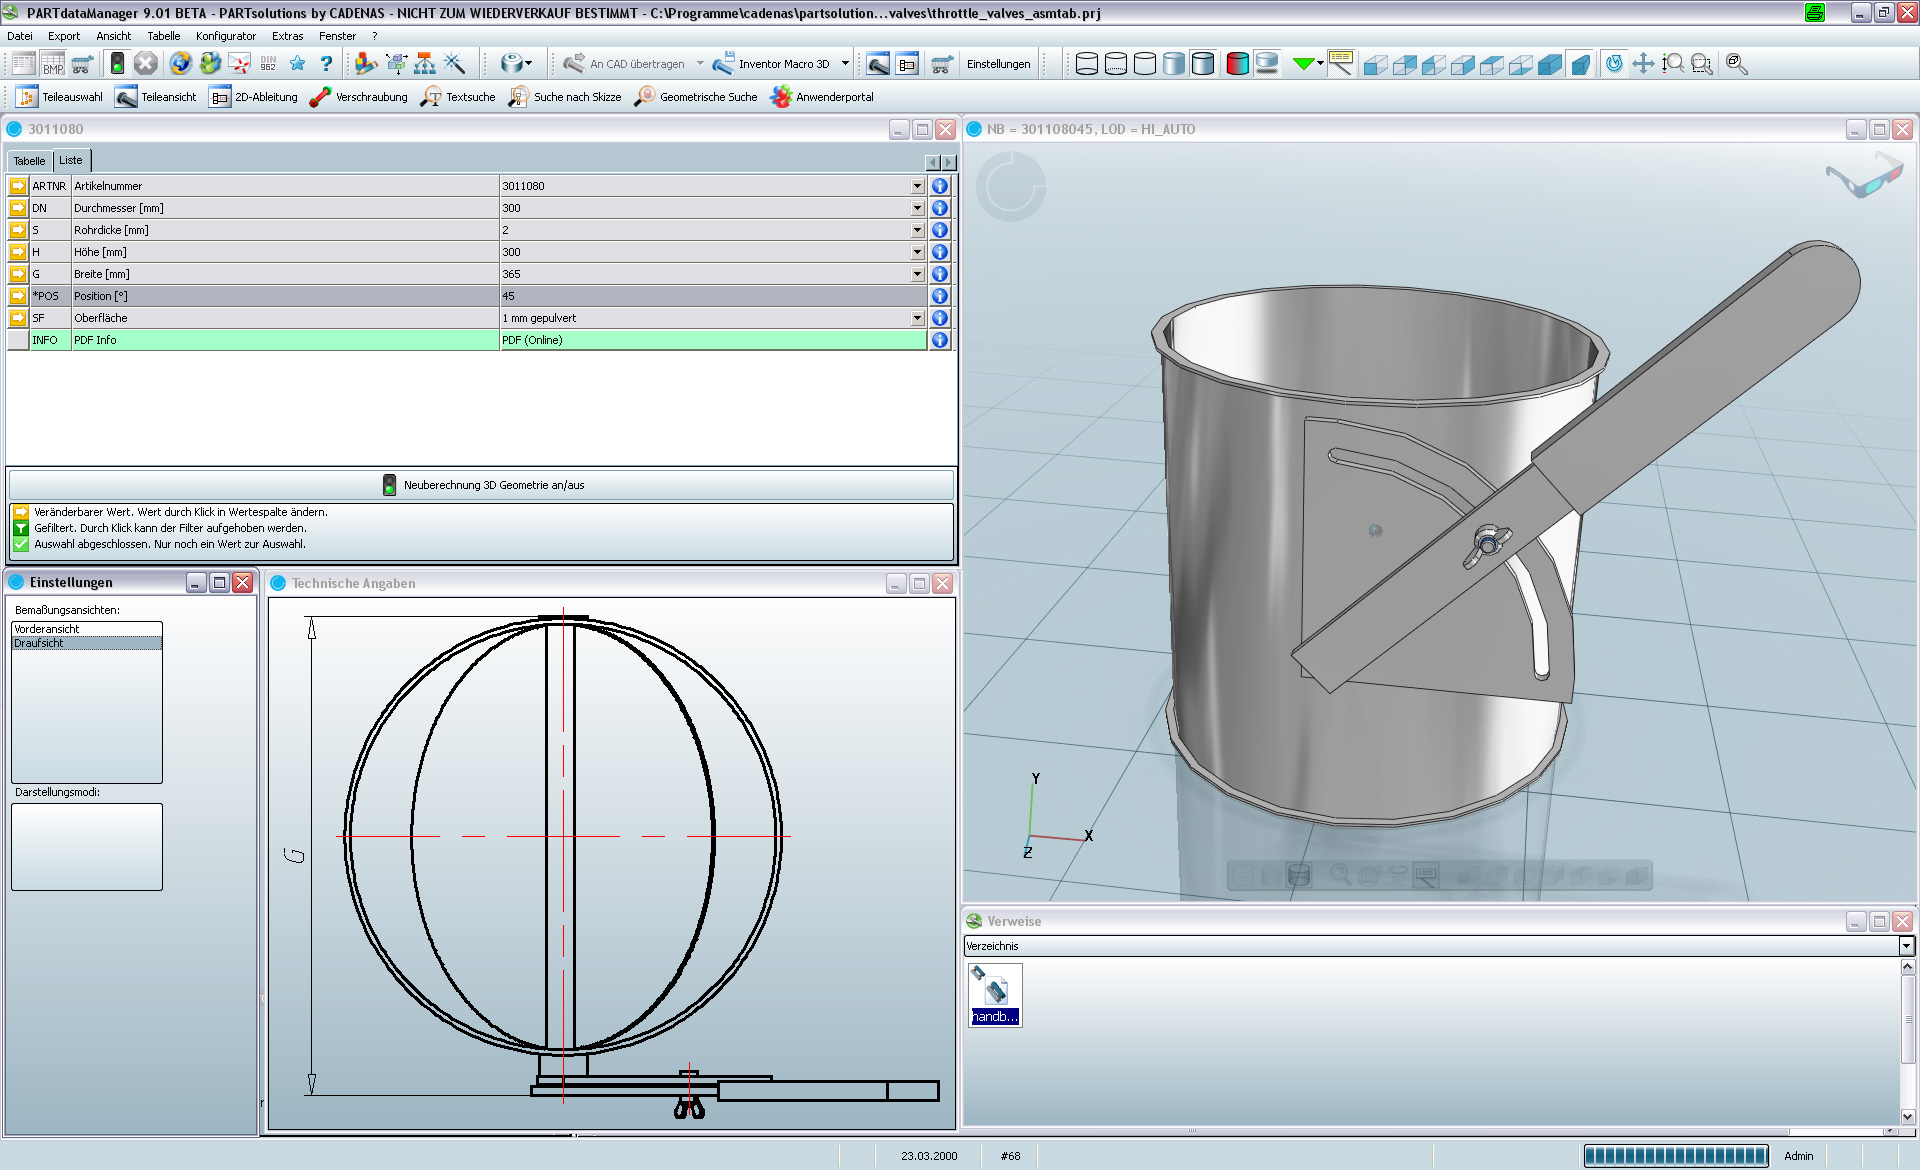Open the Durchmesser value dropdown

(x=917, y=208)
